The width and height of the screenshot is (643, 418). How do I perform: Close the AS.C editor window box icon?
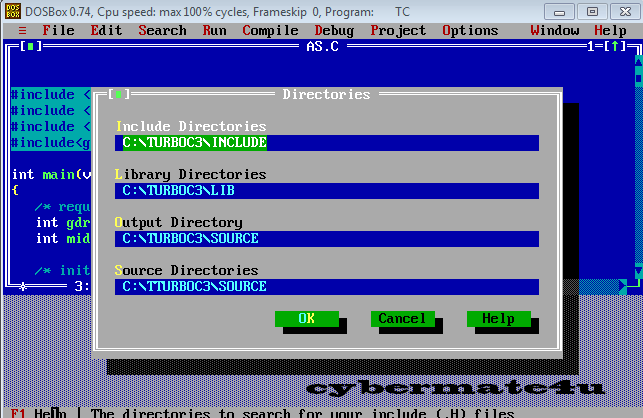[x=31, y=46]
